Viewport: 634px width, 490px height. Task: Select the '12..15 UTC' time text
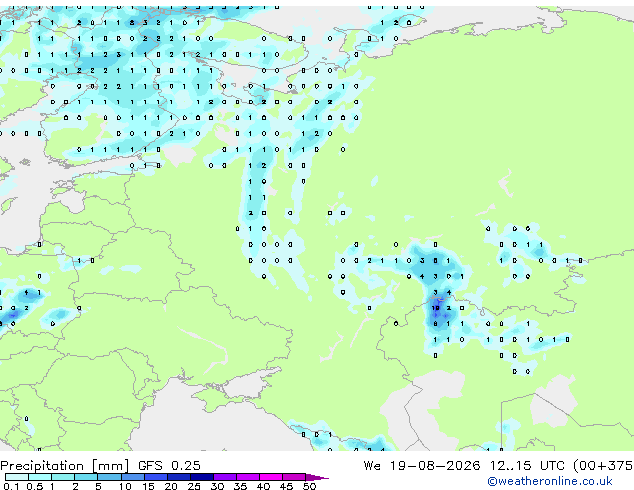527,466
